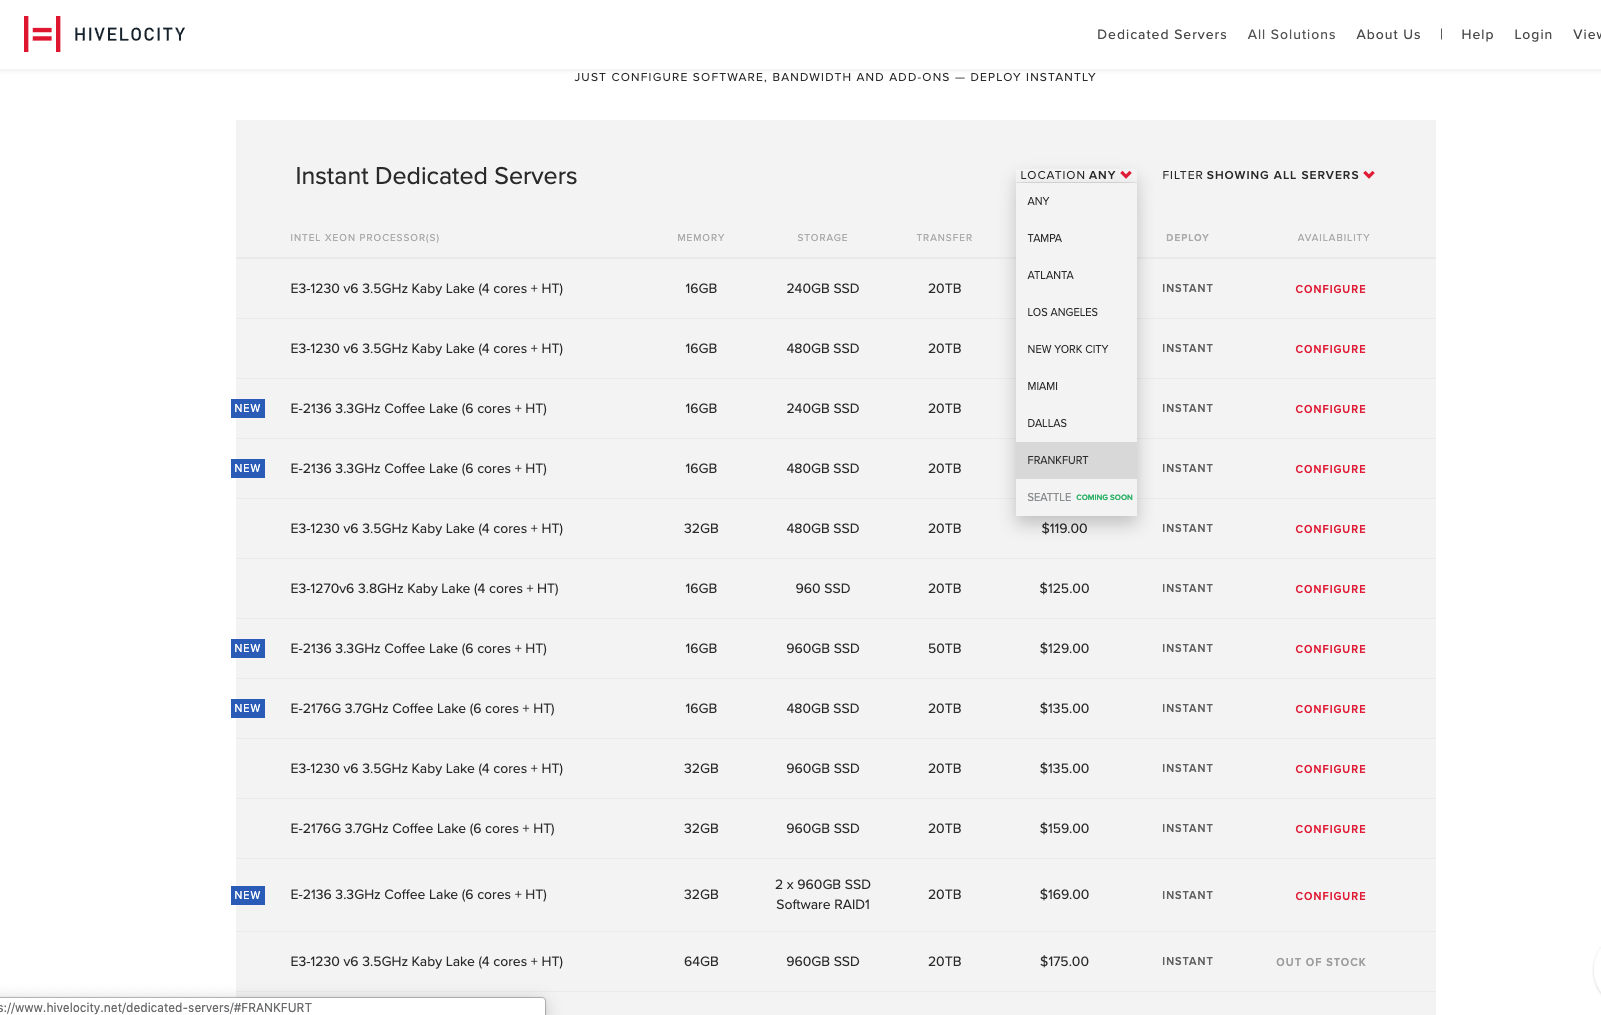Configure the $119.00 server
This screenshot has width=1601, height=1015.
(x=1330, y=529)
